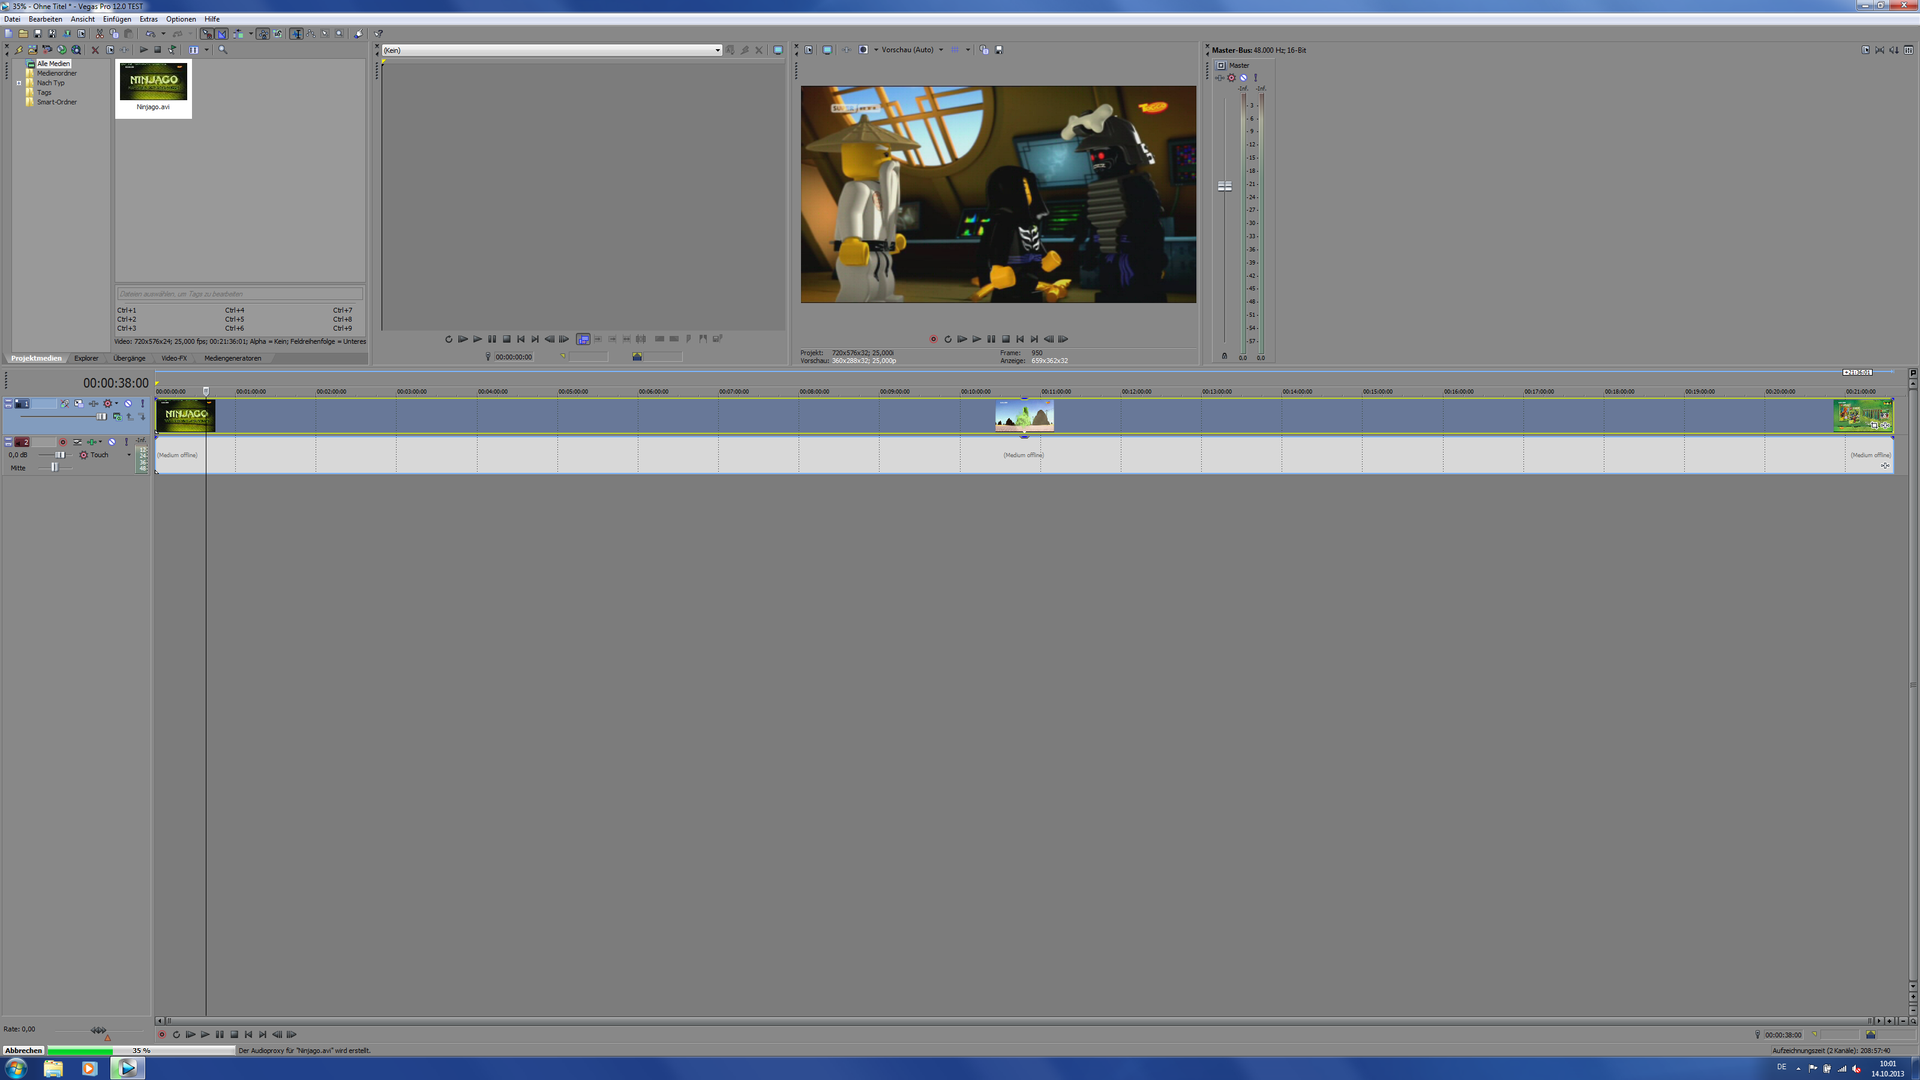Click the magnifier search icon in Project Media
Screen dimensions: 1920x1080
click(222, 50)
